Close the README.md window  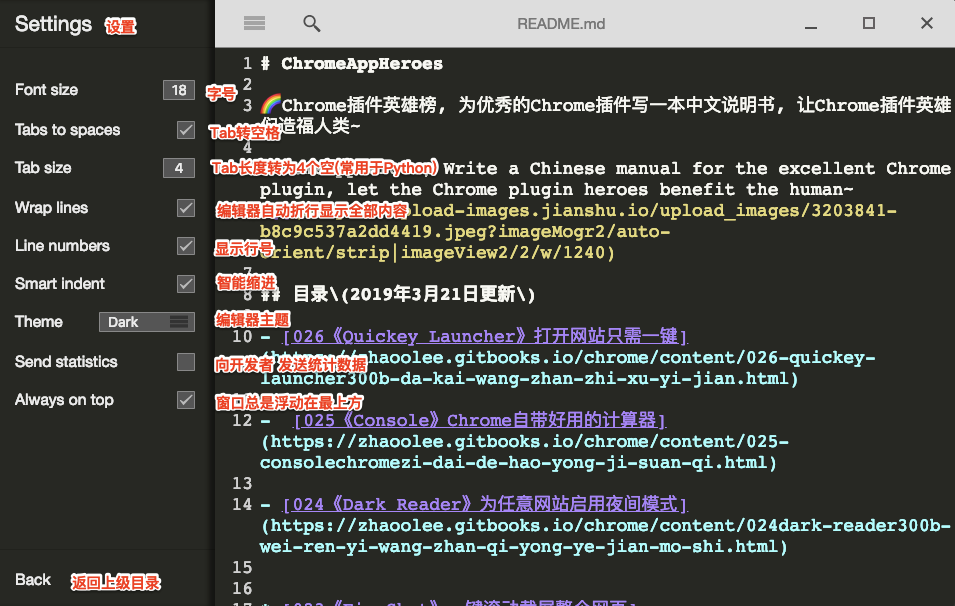pyautogui.click(x=926, y=23)
